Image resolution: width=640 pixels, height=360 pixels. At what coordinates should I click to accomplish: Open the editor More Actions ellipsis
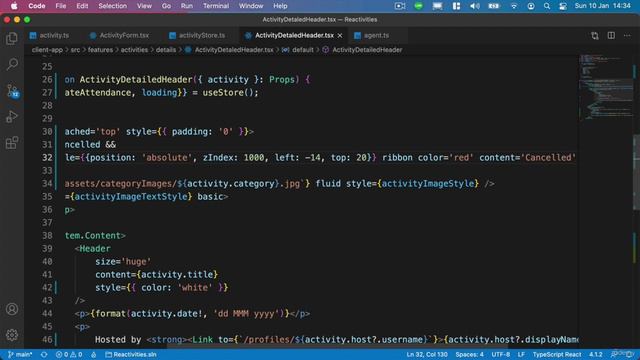click(x=627, y=36)
